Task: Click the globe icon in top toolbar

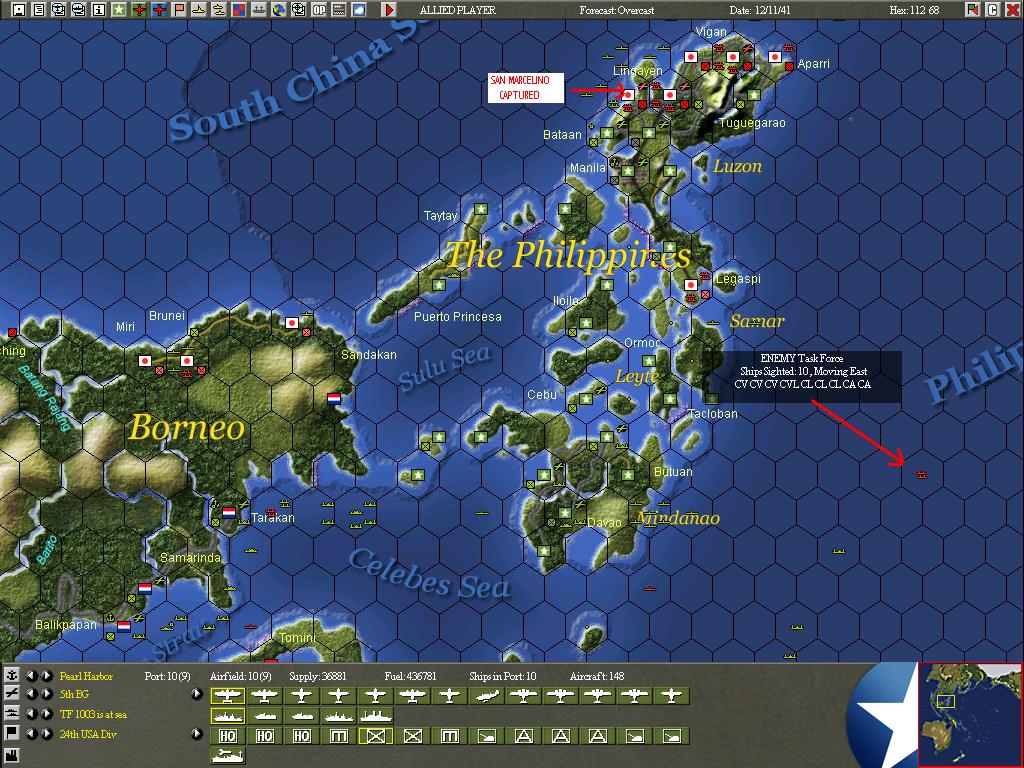Action: click(x=279, y=10)
